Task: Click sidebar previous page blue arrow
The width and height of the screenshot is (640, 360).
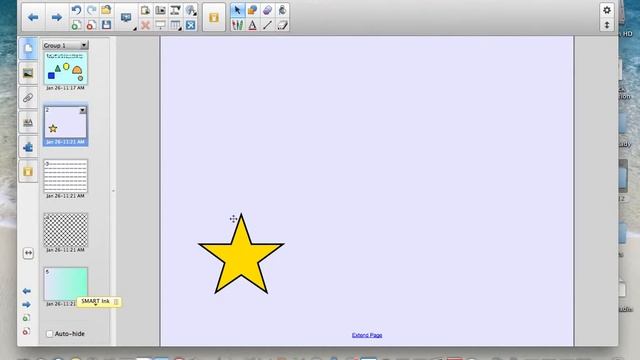Action: (27, 291)
